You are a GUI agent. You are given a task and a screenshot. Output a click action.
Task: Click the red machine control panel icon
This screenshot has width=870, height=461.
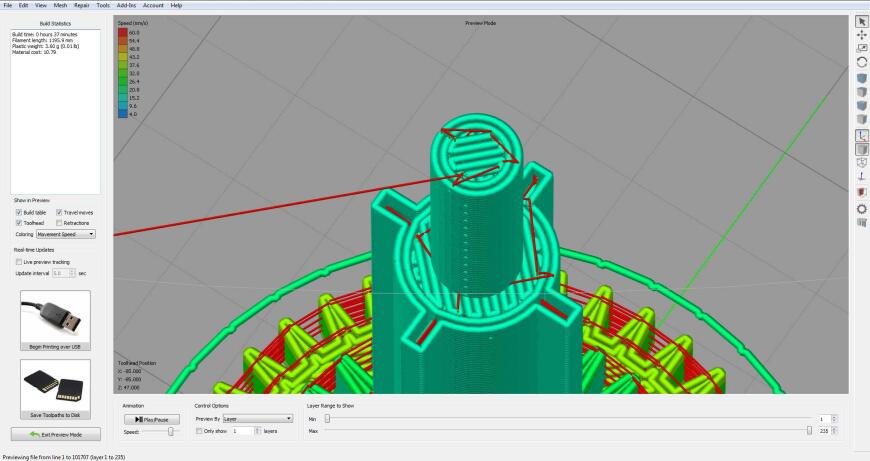tap(861, 192)
